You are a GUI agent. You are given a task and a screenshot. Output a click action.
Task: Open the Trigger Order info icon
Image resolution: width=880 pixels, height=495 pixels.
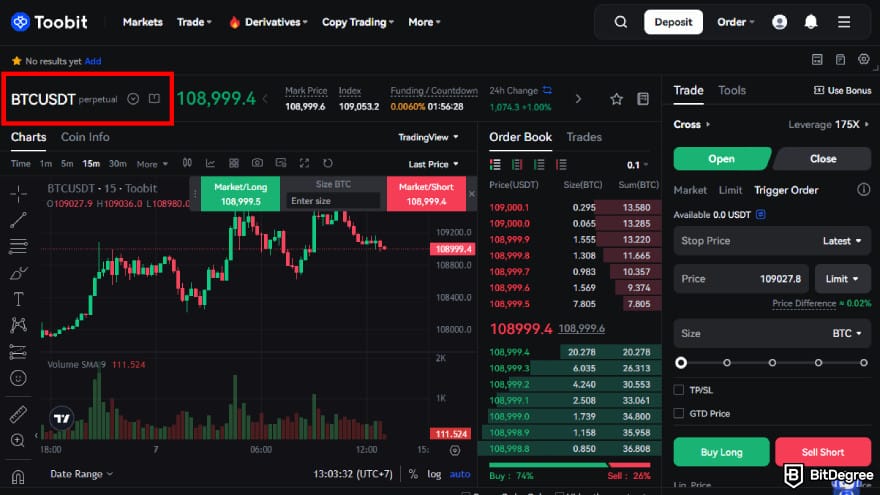[x=863, y=190]
